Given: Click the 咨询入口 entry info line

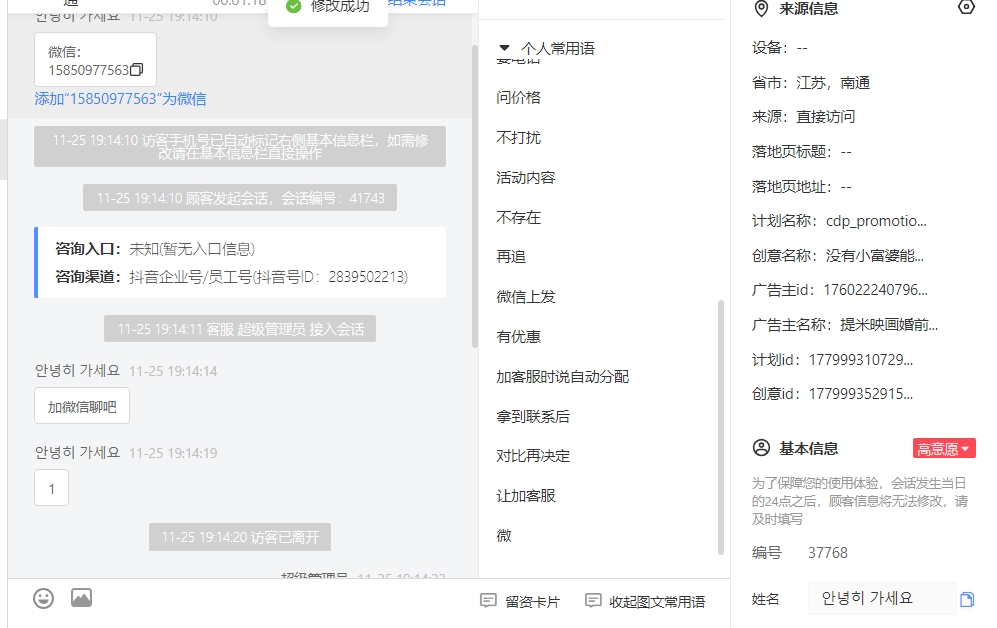Looking at the screenshot, I should coord(155,249).
